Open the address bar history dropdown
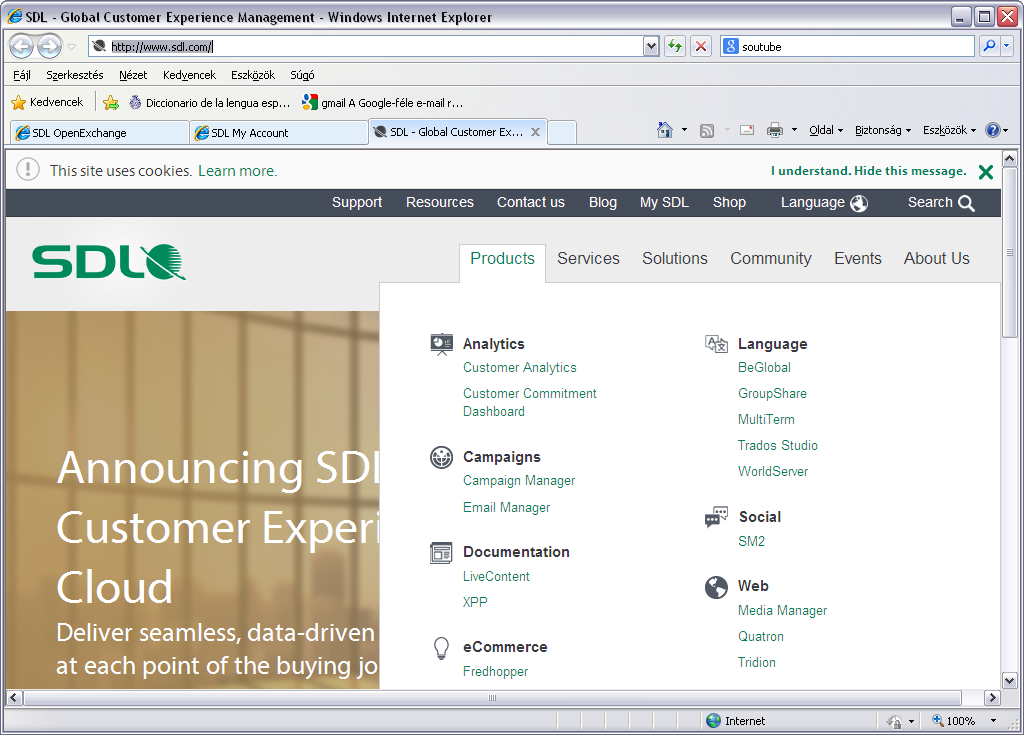This screenshot has width=1024, height=735. [651, 46]
